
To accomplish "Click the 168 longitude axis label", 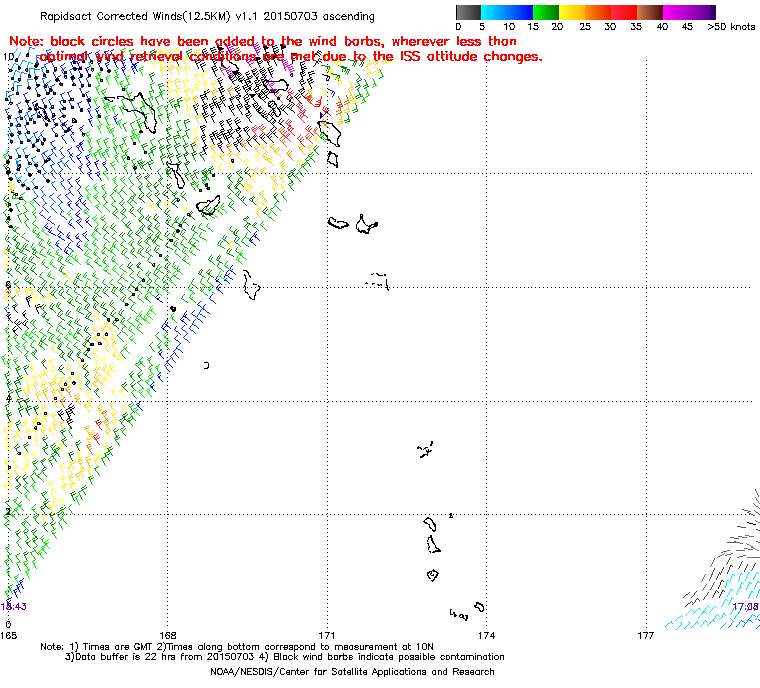I will tap(168, 635).
